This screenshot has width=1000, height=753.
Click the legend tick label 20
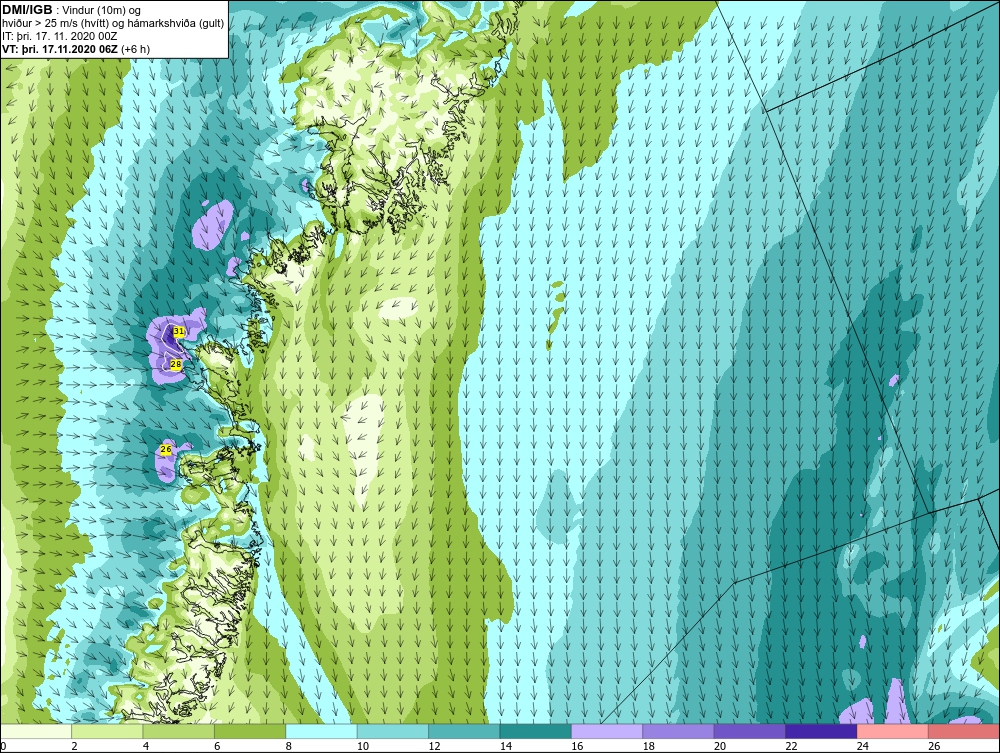point(720,746)
